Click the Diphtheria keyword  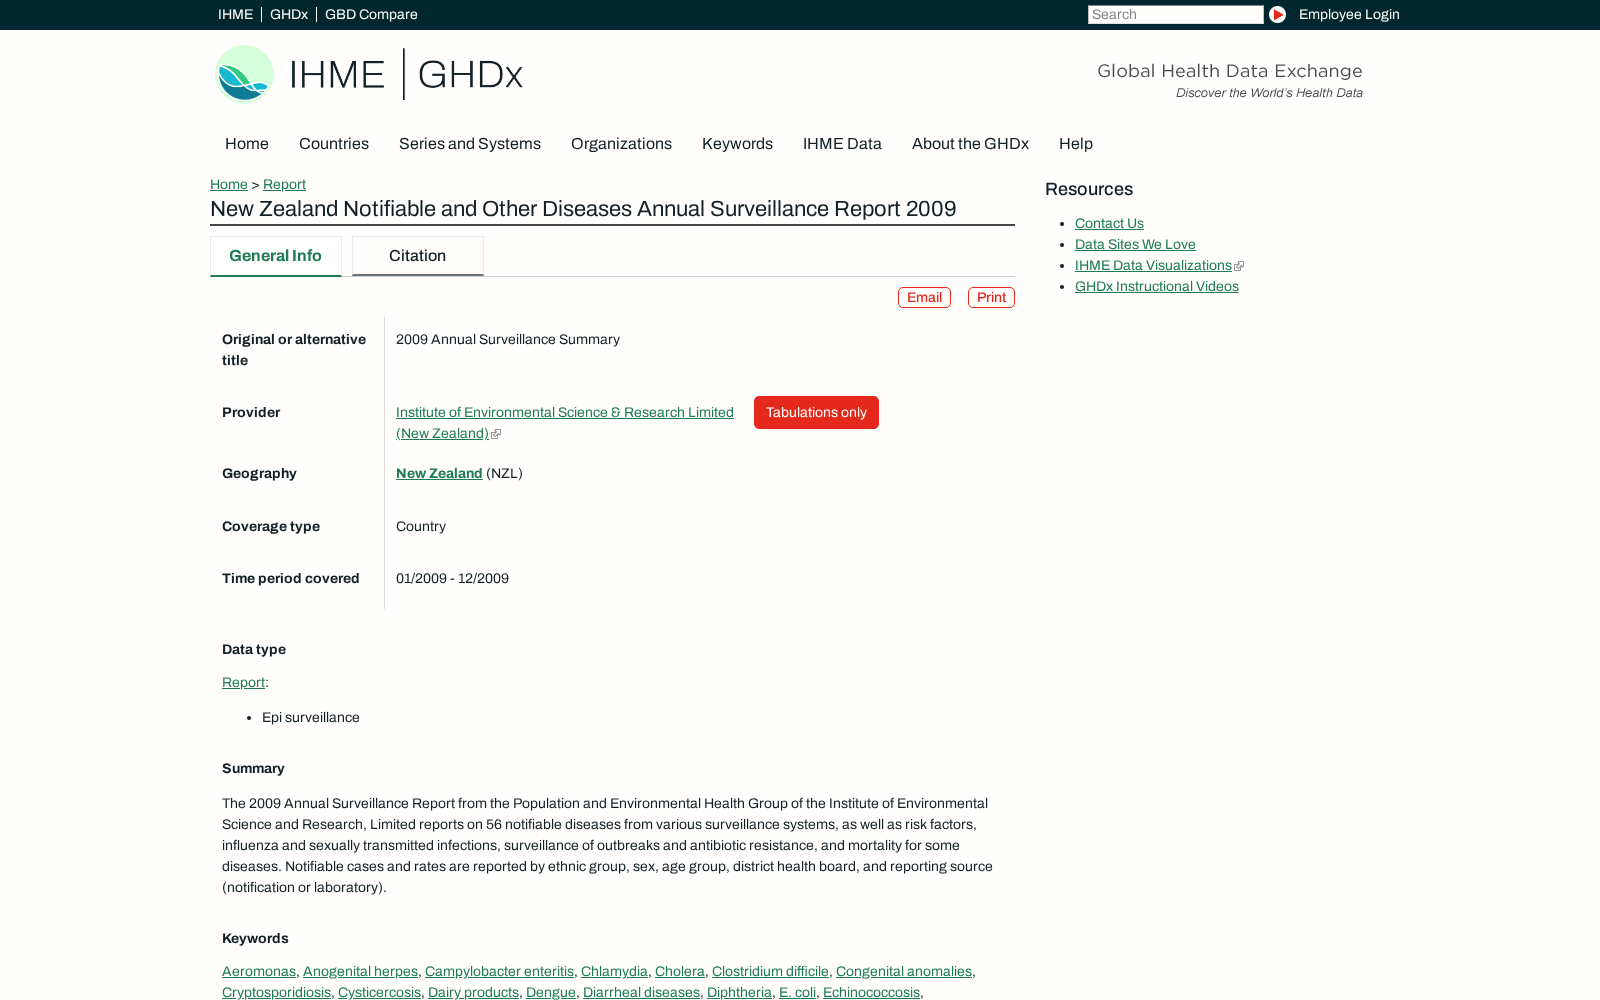click(x=739, y=992)
